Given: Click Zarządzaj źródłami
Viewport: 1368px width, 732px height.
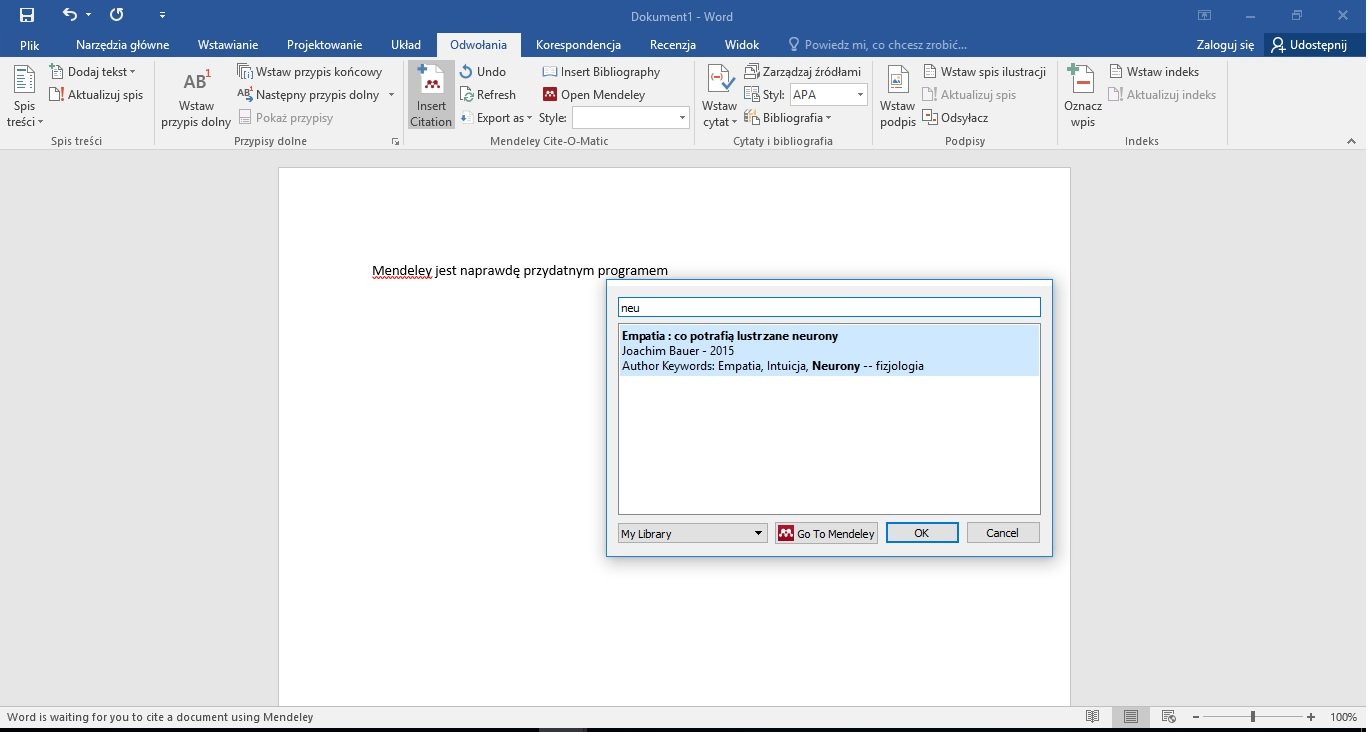Looking at the screenshot, I should click(803, 72).
